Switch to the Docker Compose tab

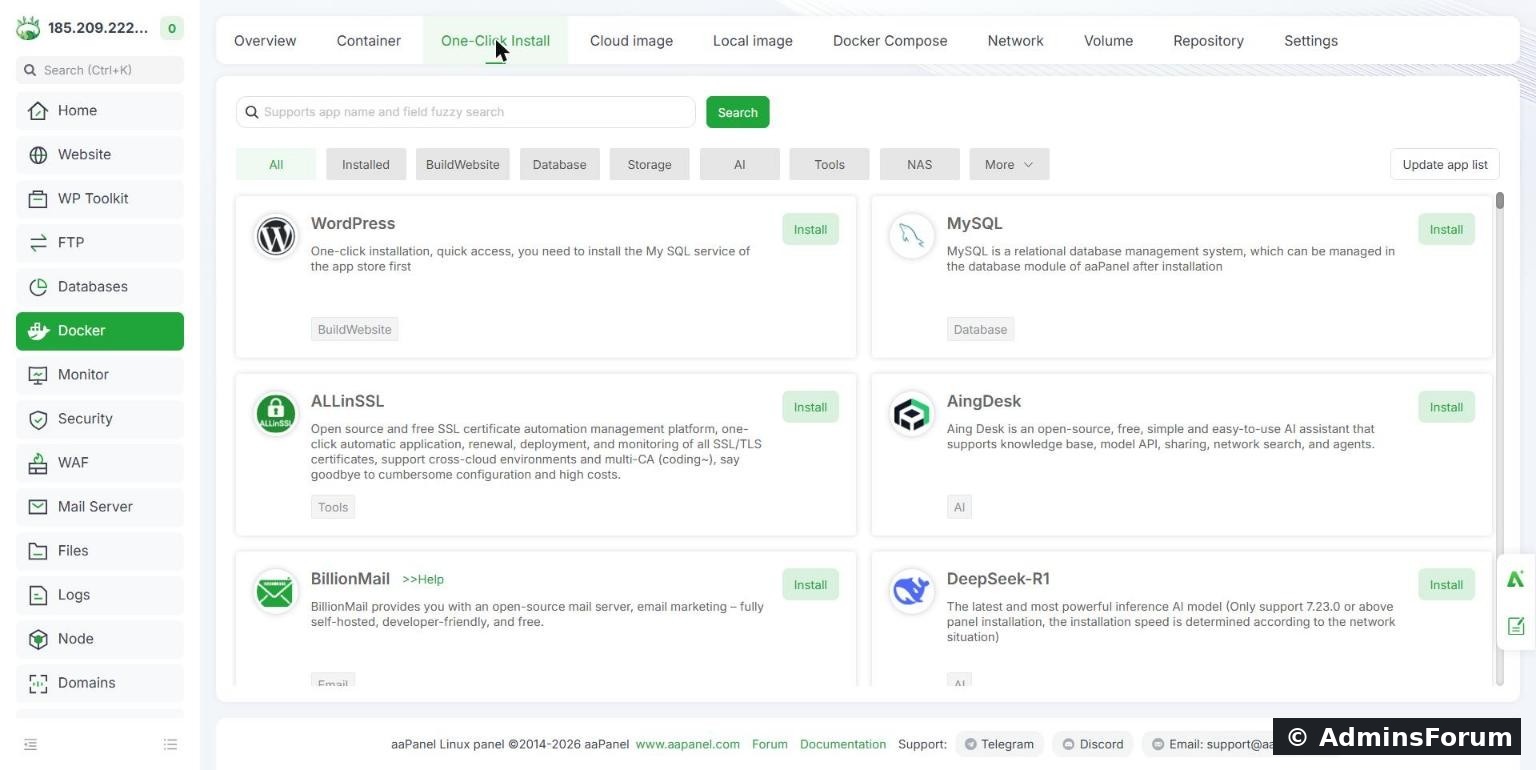(890, 41)
